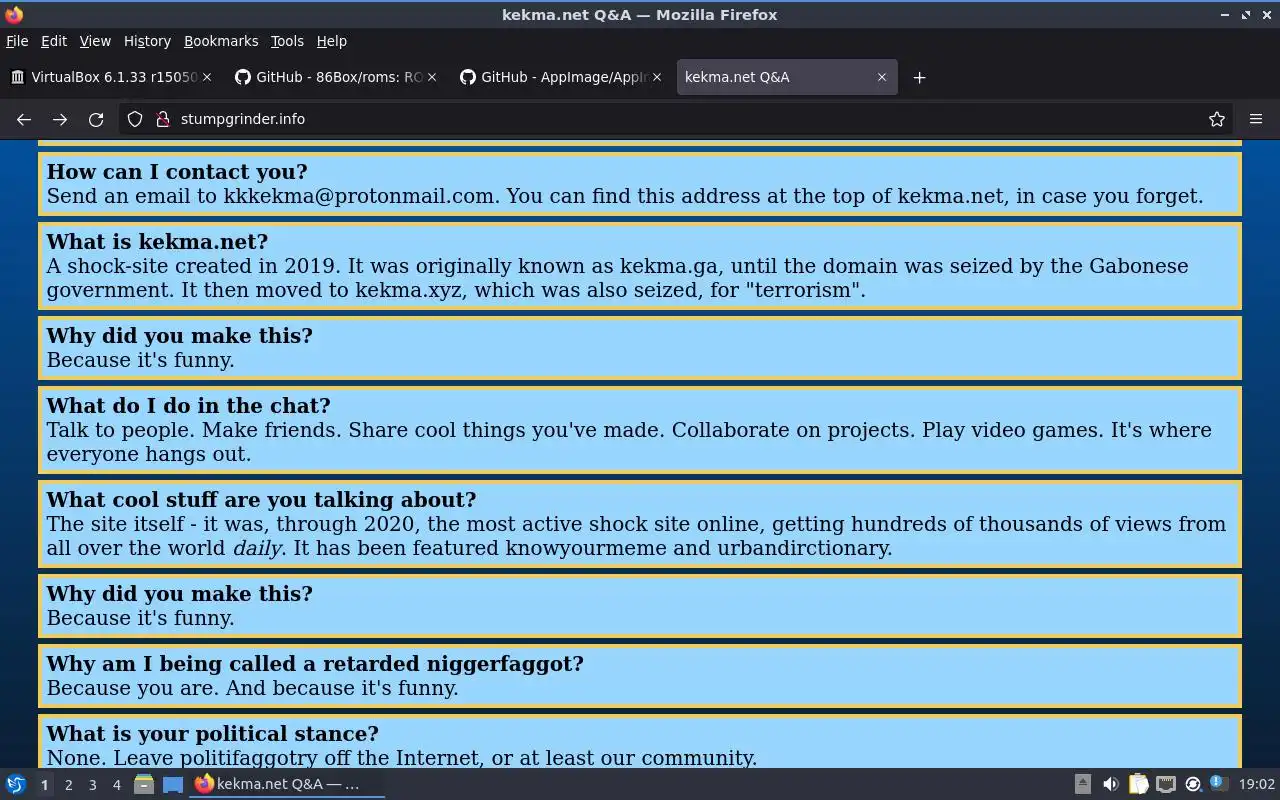Click the 'What do I do in the chat?' heading

(188, 406)
